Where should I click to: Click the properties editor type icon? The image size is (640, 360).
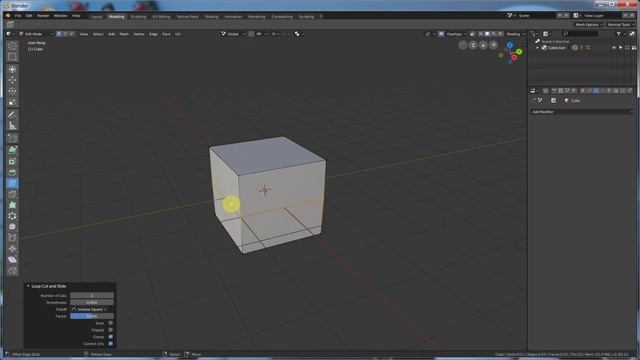(534, 91)
